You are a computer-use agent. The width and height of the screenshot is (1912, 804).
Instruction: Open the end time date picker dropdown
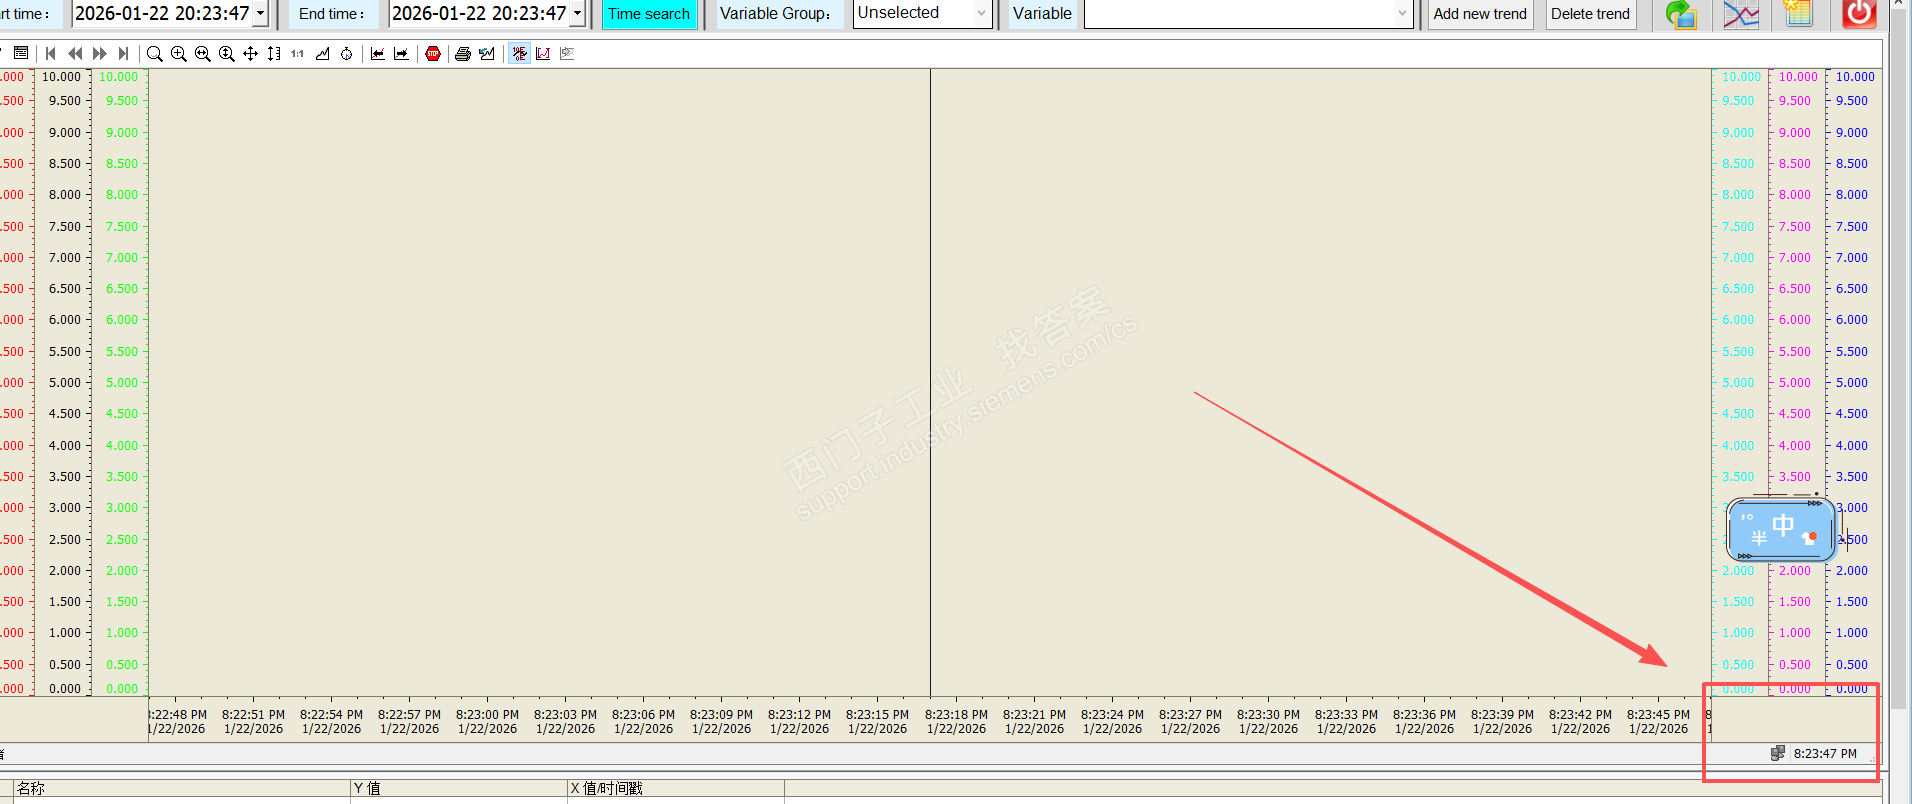click(x=577, y=14)
